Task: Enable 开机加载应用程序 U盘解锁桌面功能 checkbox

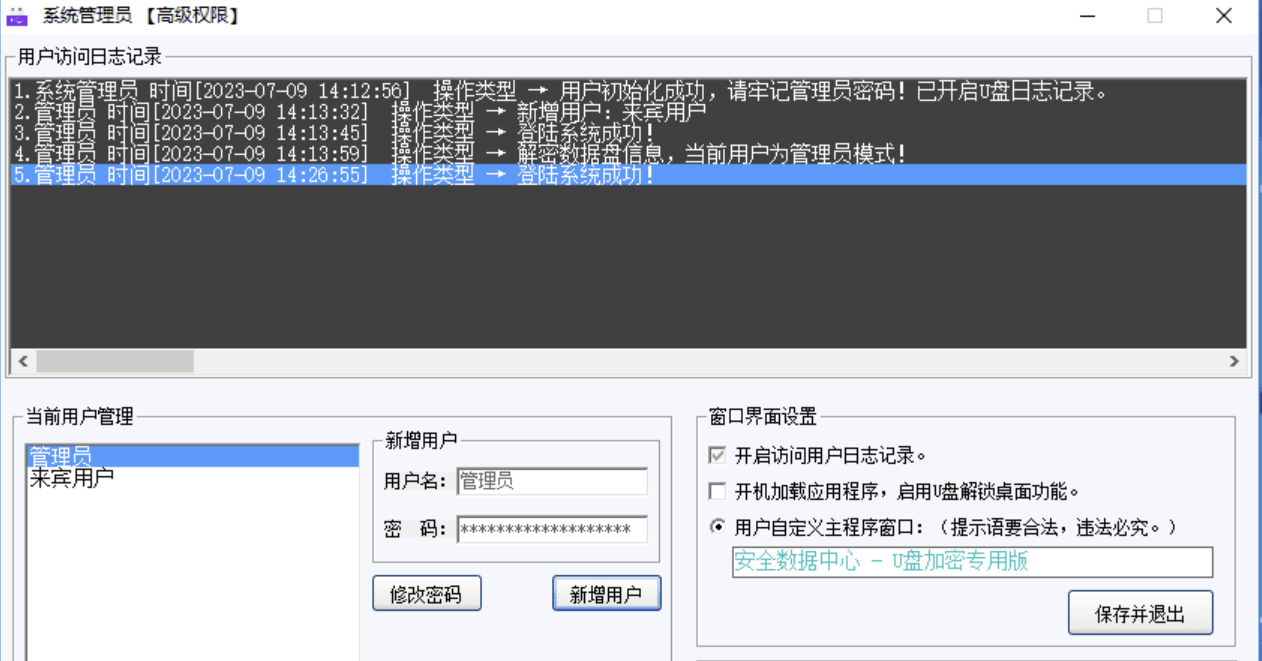Action: click(716, 490)
